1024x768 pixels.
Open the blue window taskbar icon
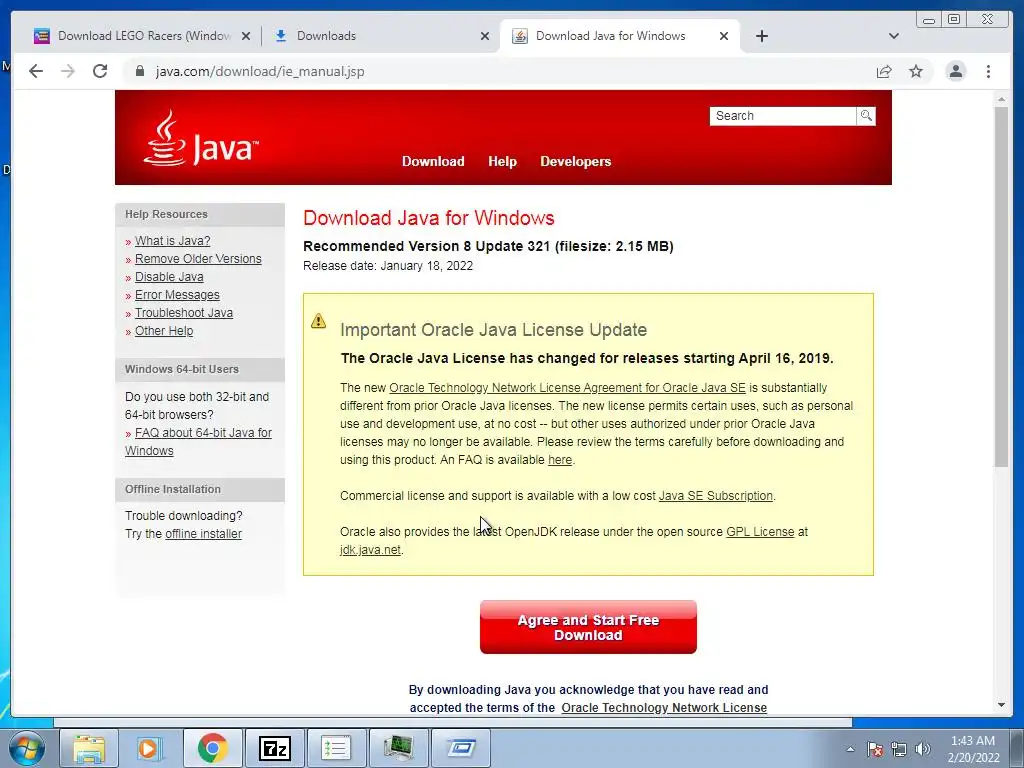pyautogui.click(x=460, y=748)
